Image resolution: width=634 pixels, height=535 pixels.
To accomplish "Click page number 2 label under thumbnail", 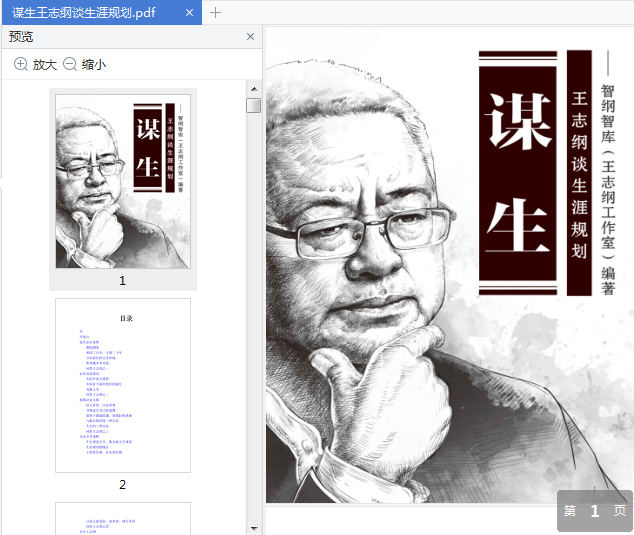I will point(123,484).
